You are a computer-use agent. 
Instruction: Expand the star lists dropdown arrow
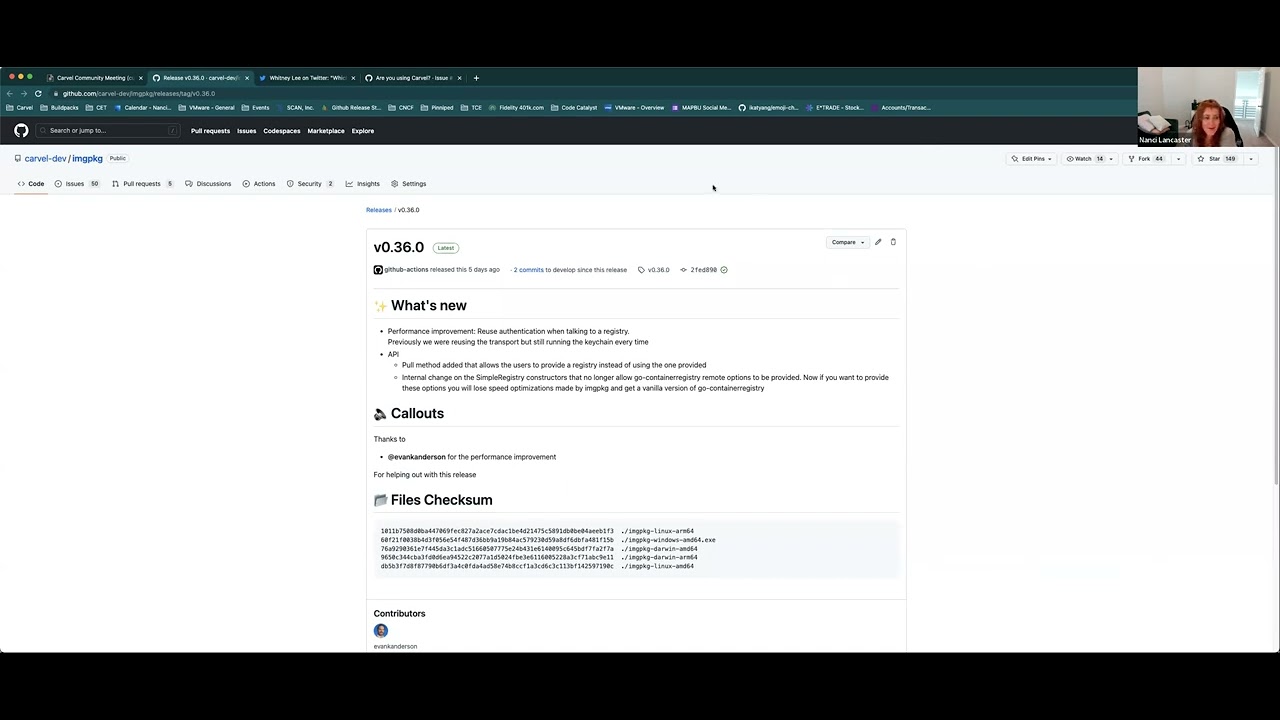pyautogui.click(x=1250, y=159)
